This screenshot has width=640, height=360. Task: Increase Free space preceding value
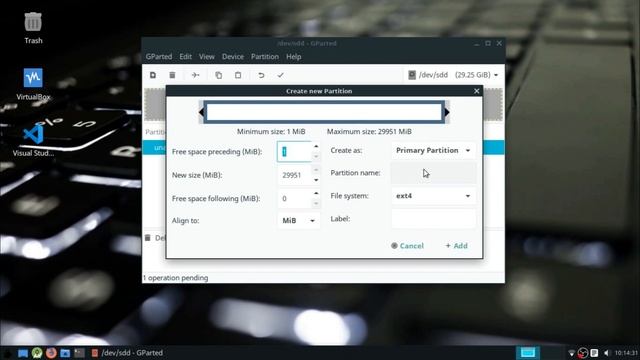316,146
